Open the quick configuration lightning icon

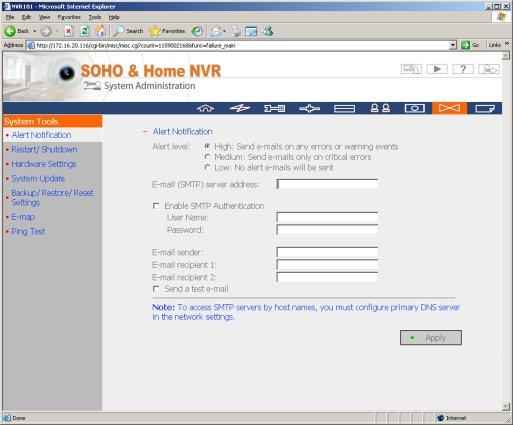pyautogui.click(x=240, y=108)
